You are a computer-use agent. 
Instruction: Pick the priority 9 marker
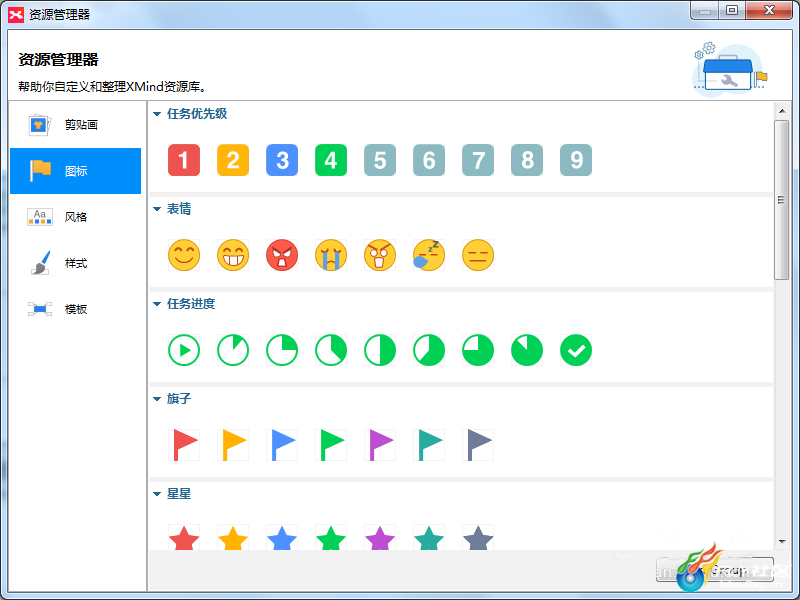(x=576, y=160)
